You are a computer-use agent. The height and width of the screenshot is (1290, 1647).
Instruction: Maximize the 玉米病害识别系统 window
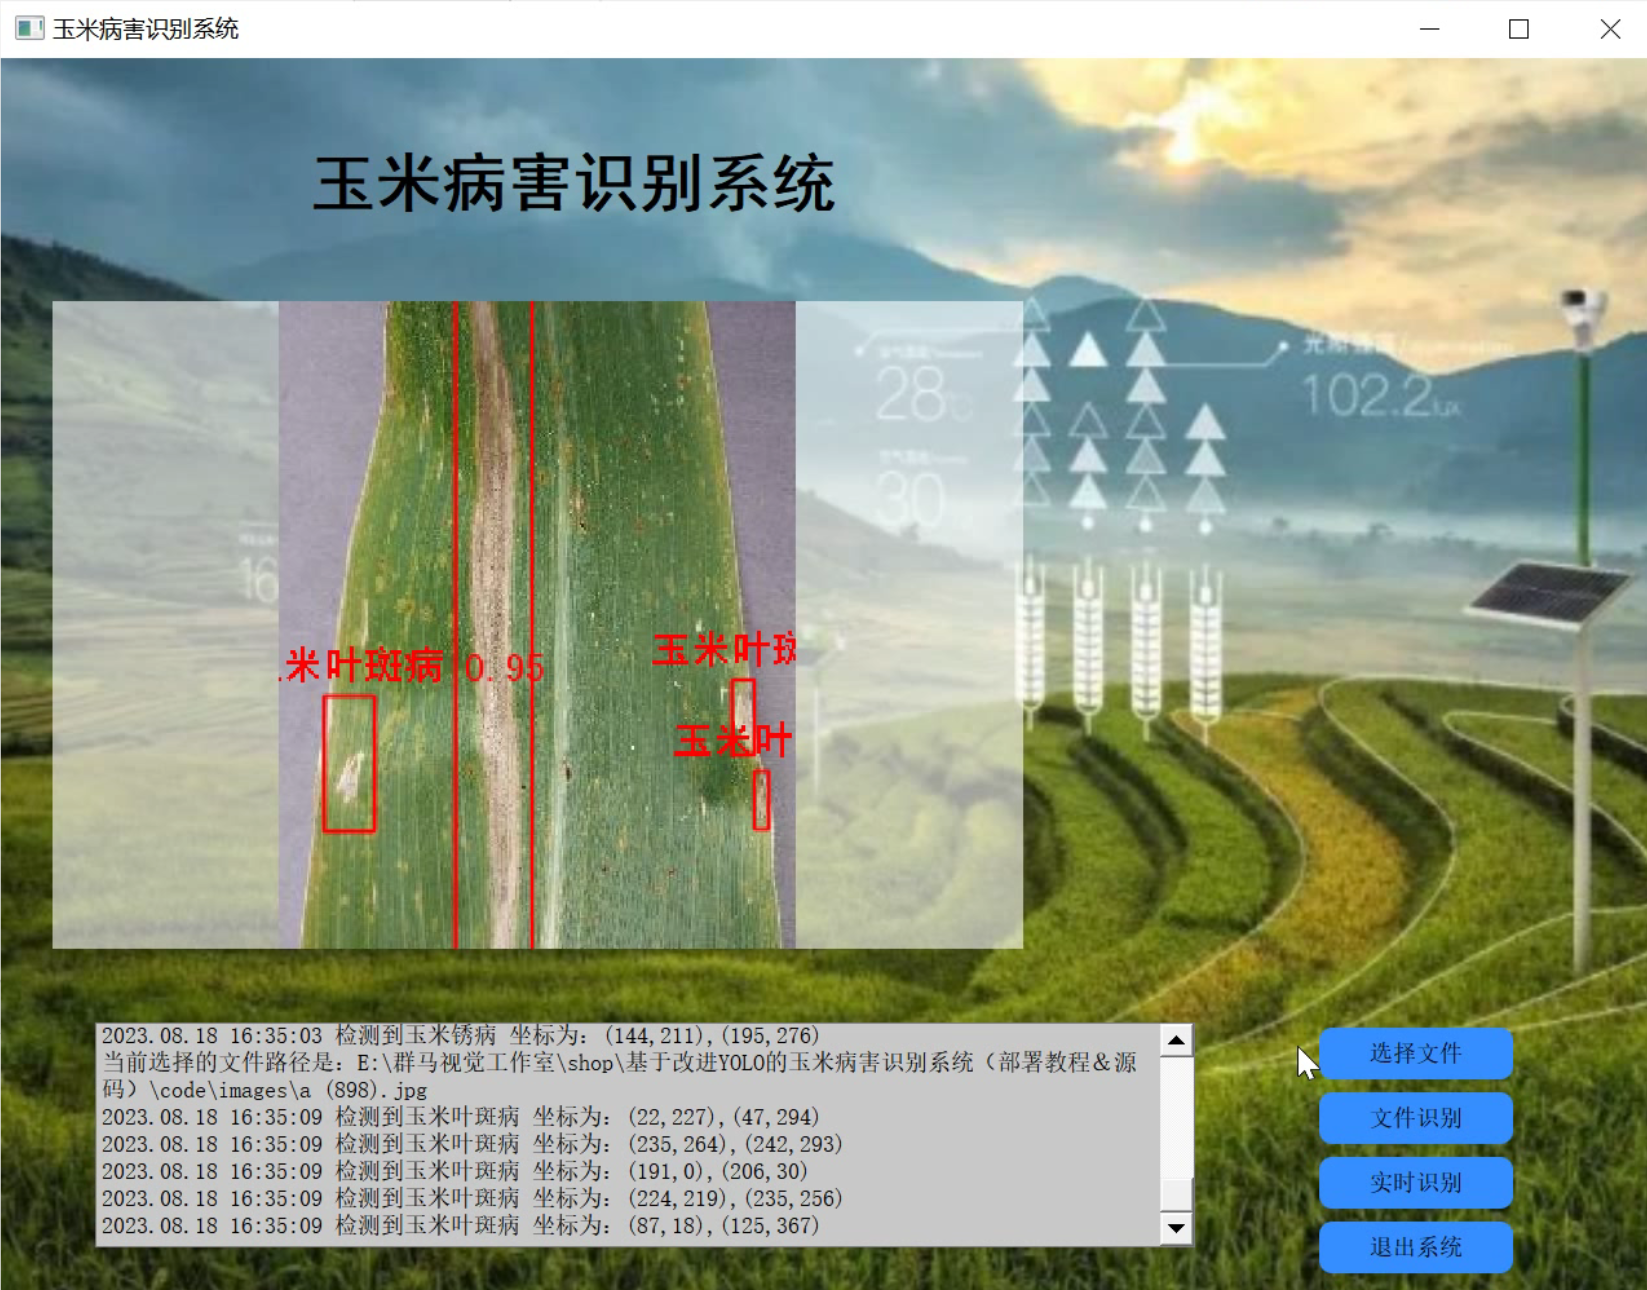point(1519,29)
